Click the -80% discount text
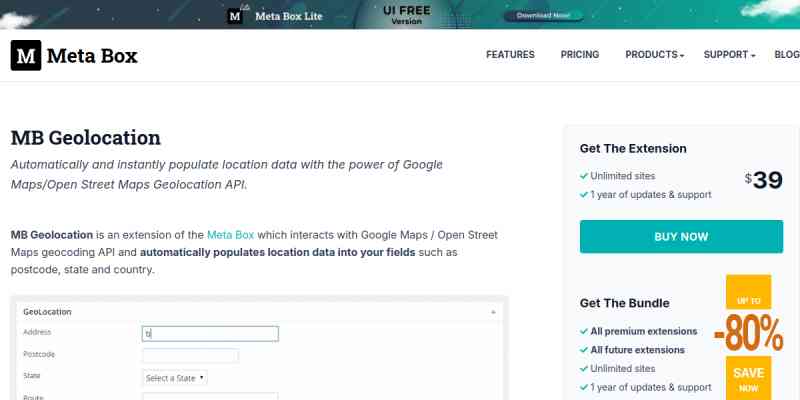 tap(748, 333)
